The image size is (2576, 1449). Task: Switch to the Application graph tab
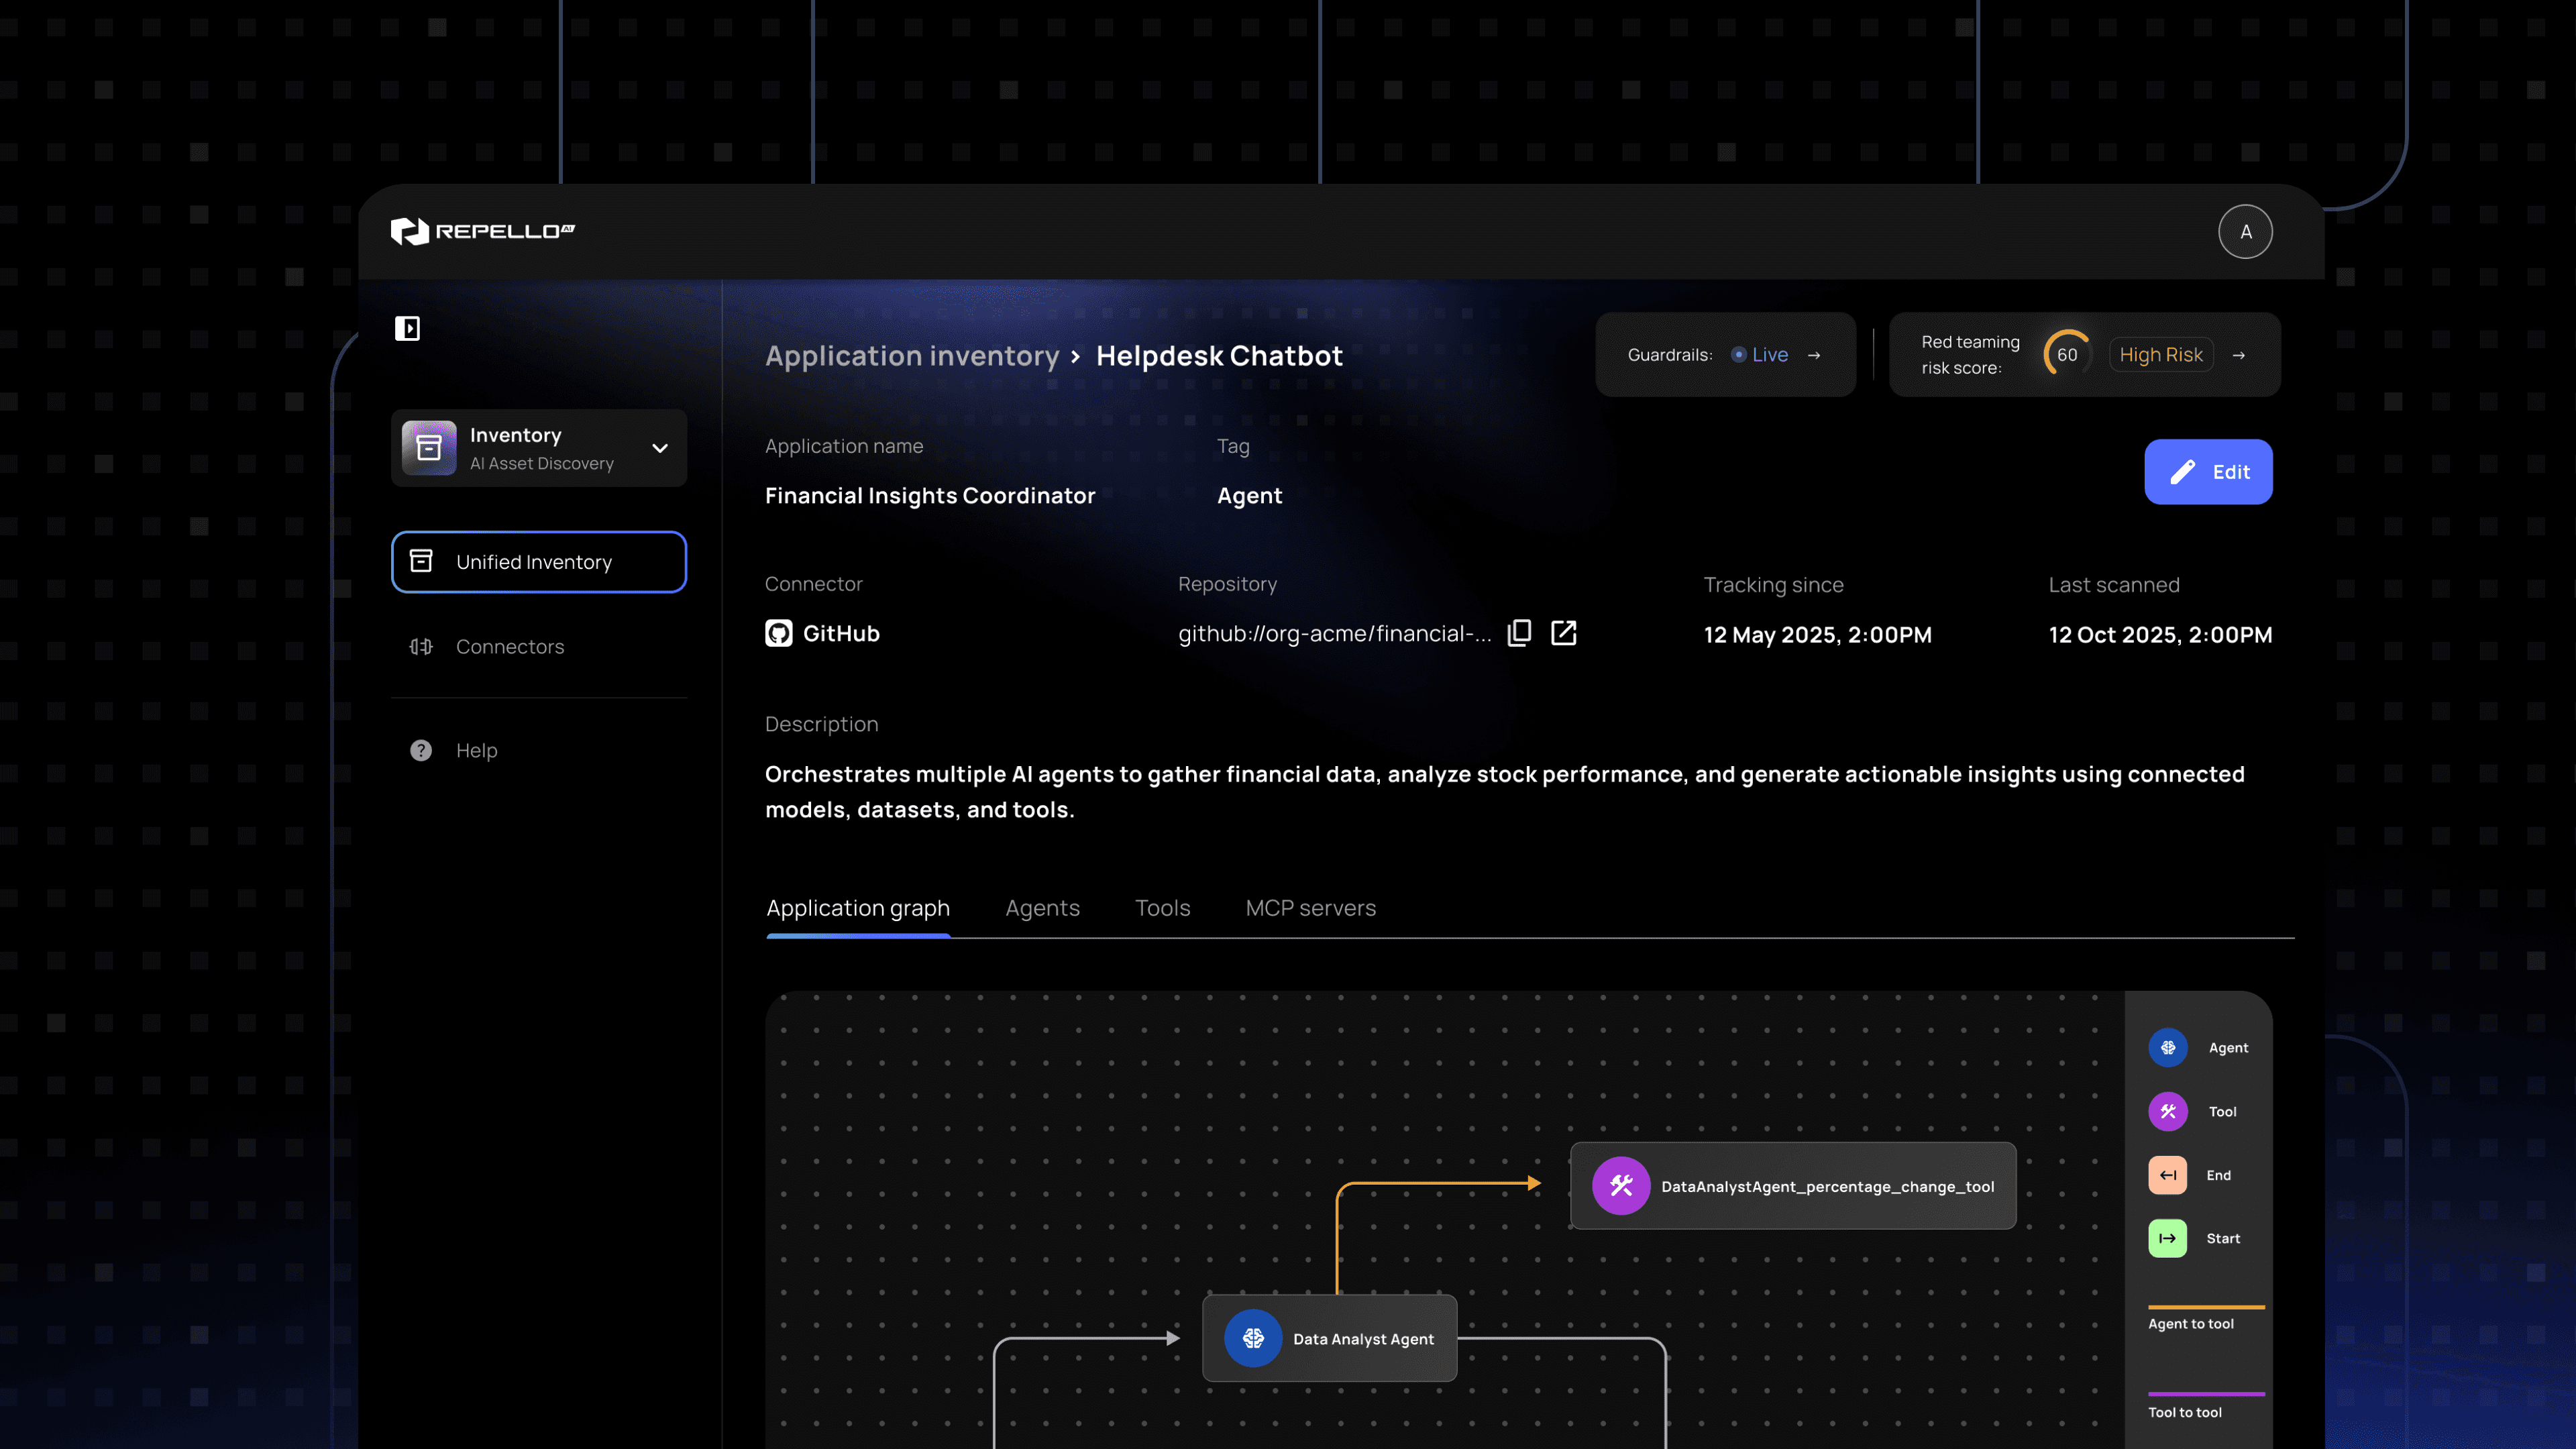point(858,908)
